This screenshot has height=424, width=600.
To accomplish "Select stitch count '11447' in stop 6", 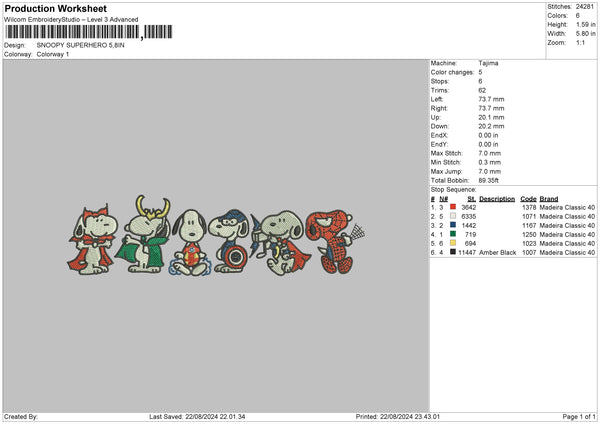I will click(467, 253).
